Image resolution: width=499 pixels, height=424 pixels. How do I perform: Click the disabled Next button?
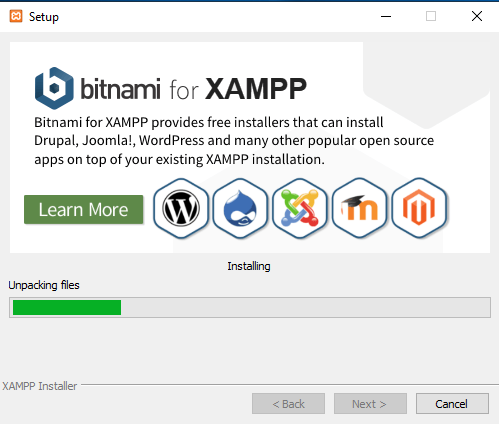pos(370,404)
